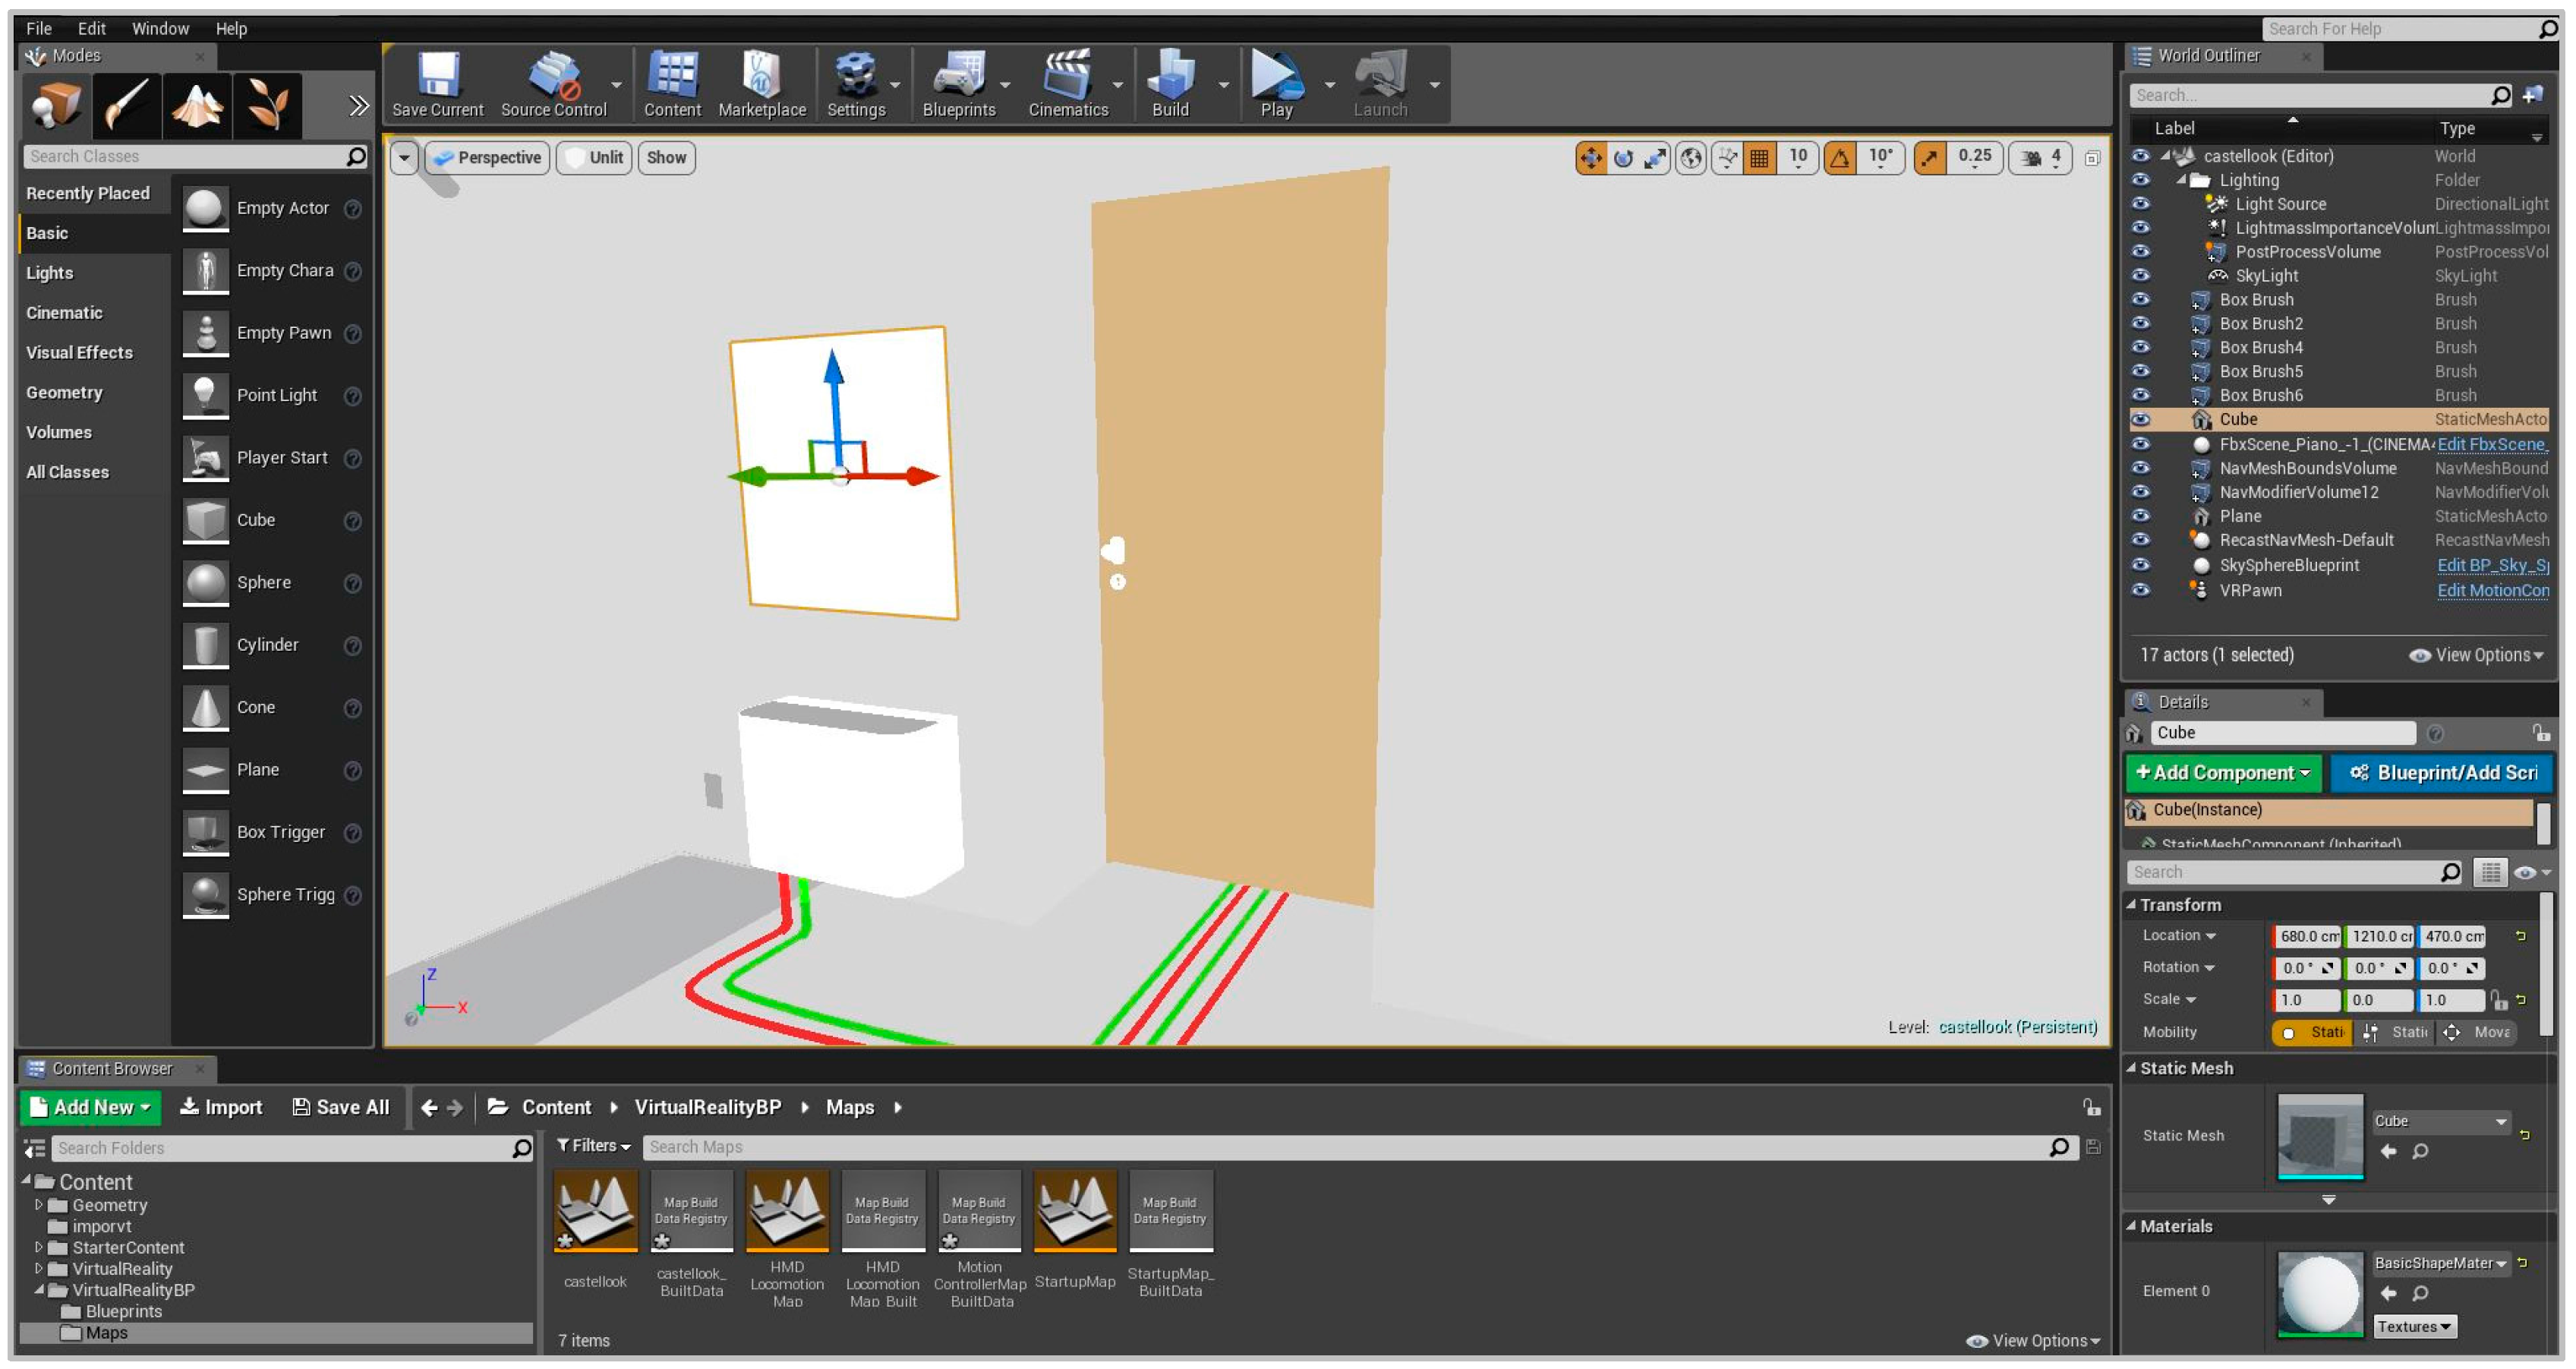The image size is (2576, 1369).
Task: Expand the StarterContent folder
Action: tap(39, 1247)
